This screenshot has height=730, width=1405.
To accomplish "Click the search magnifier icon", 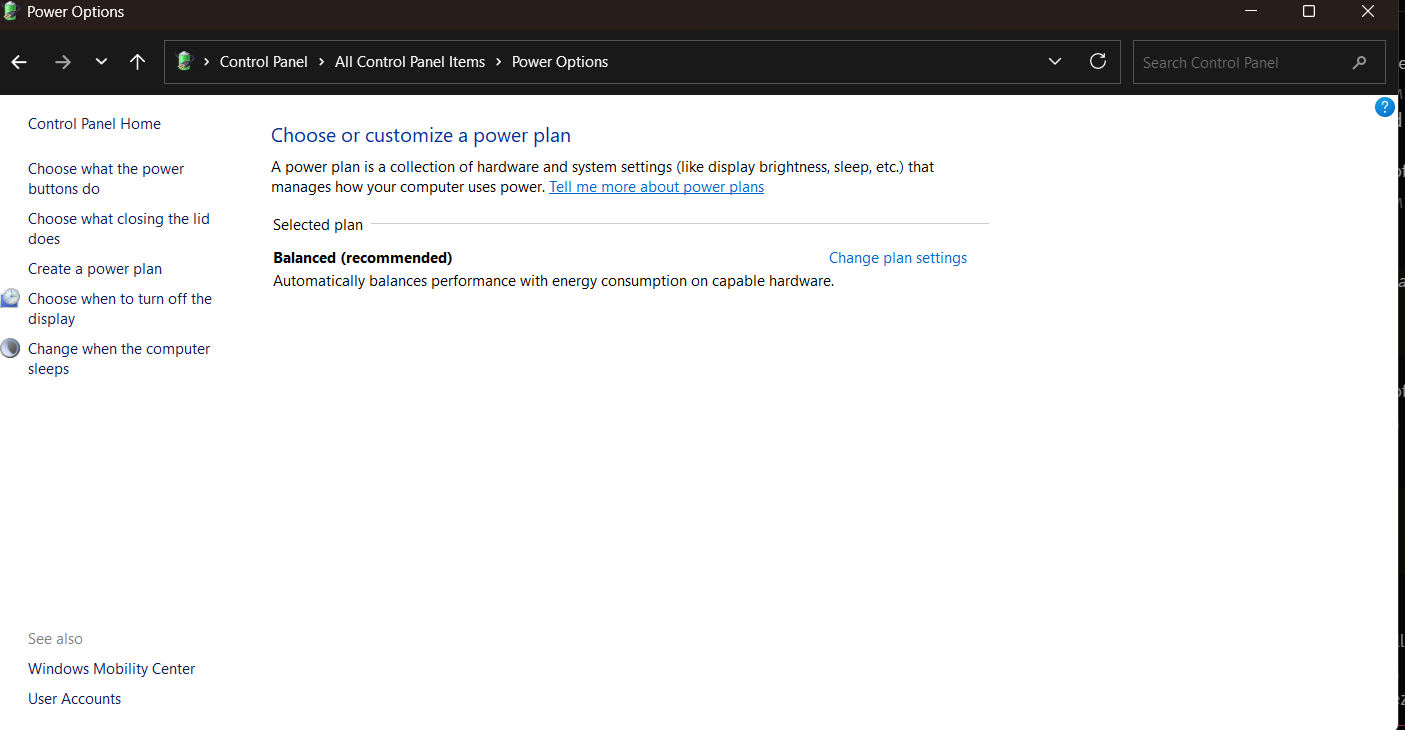I will click(1359, 62).
